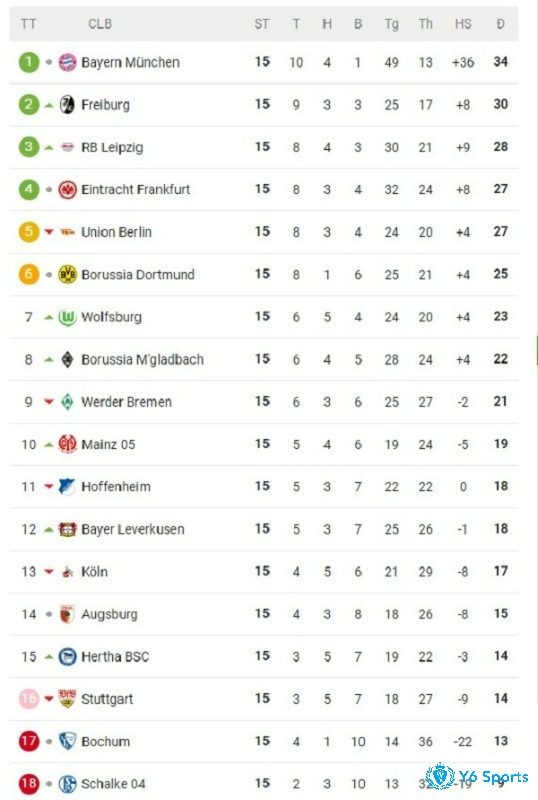Click the Đ points column header
Screen dimensions: 538x800
tap(501, 24)
